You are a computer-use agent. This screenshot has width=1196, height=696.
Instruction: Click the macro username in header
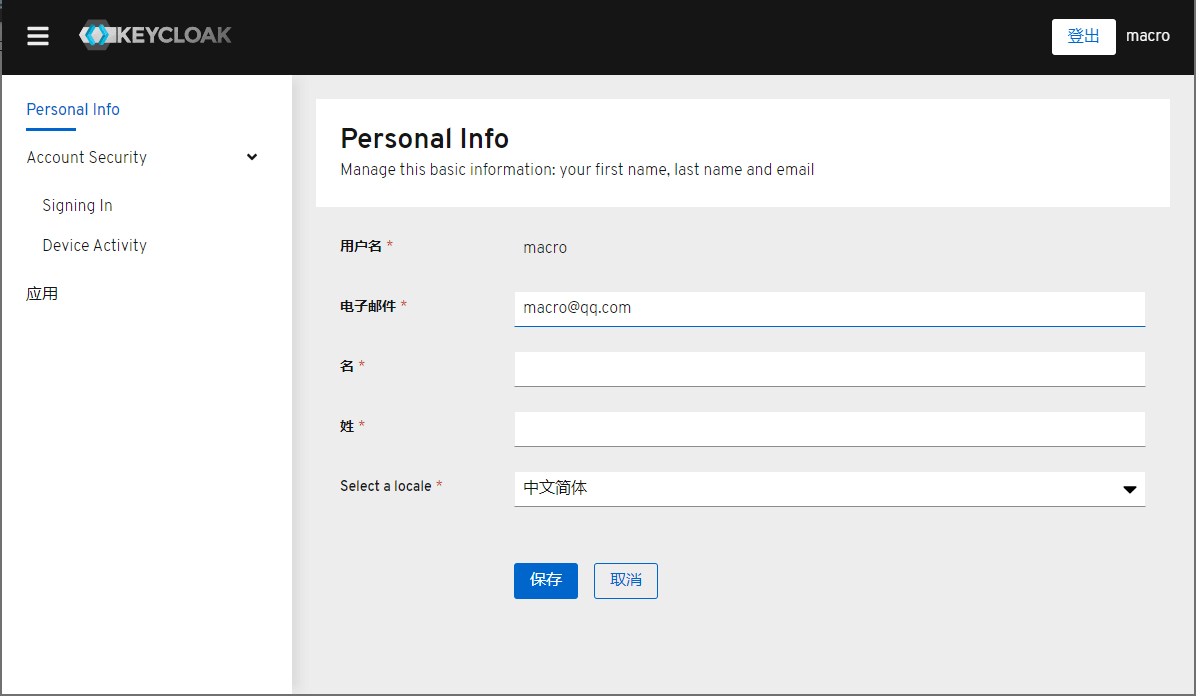point(1147,36)
